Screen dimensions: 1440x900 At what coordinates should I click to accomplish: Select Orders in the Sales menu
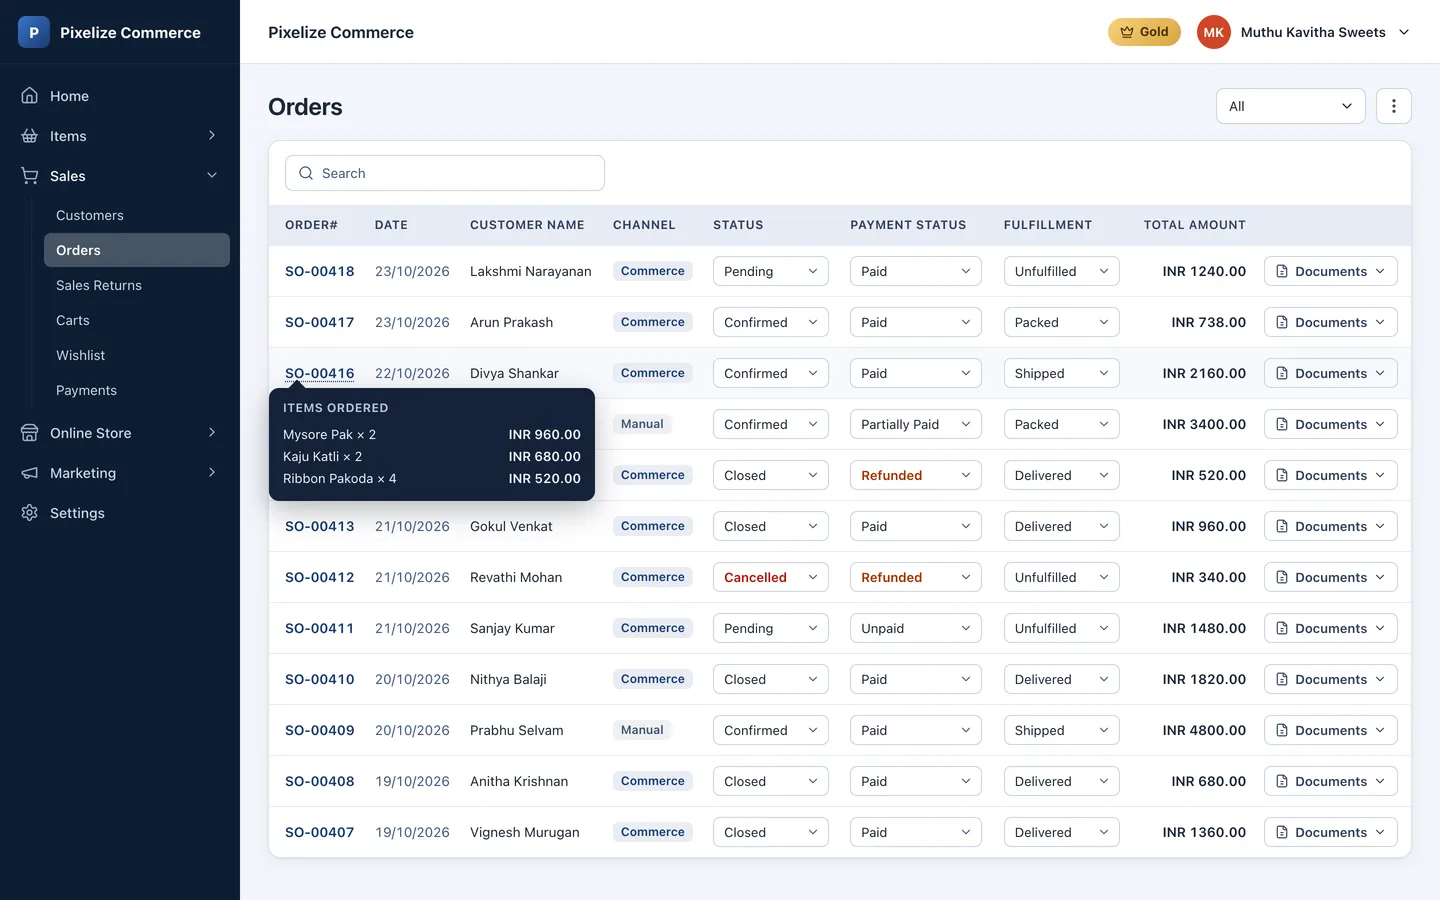pos(137,250)
